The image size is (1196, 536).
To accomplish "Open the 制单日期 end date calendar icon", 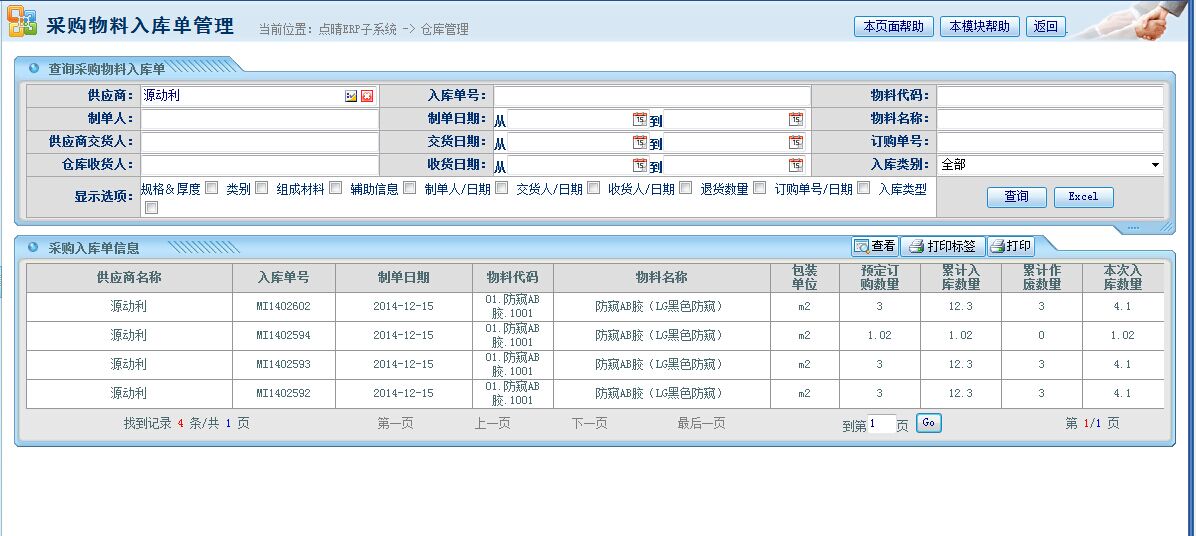I will [x=795, y=119].
